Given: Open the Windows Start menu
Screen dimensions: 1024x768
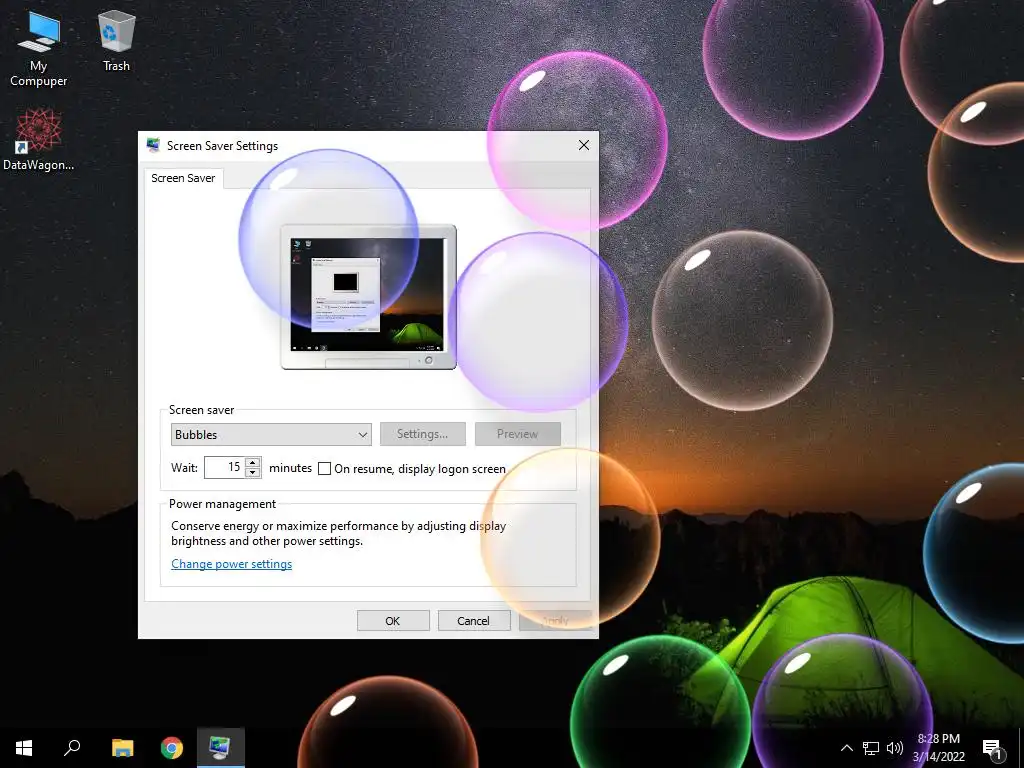Looking at the screenshot, I should point(24,748).
